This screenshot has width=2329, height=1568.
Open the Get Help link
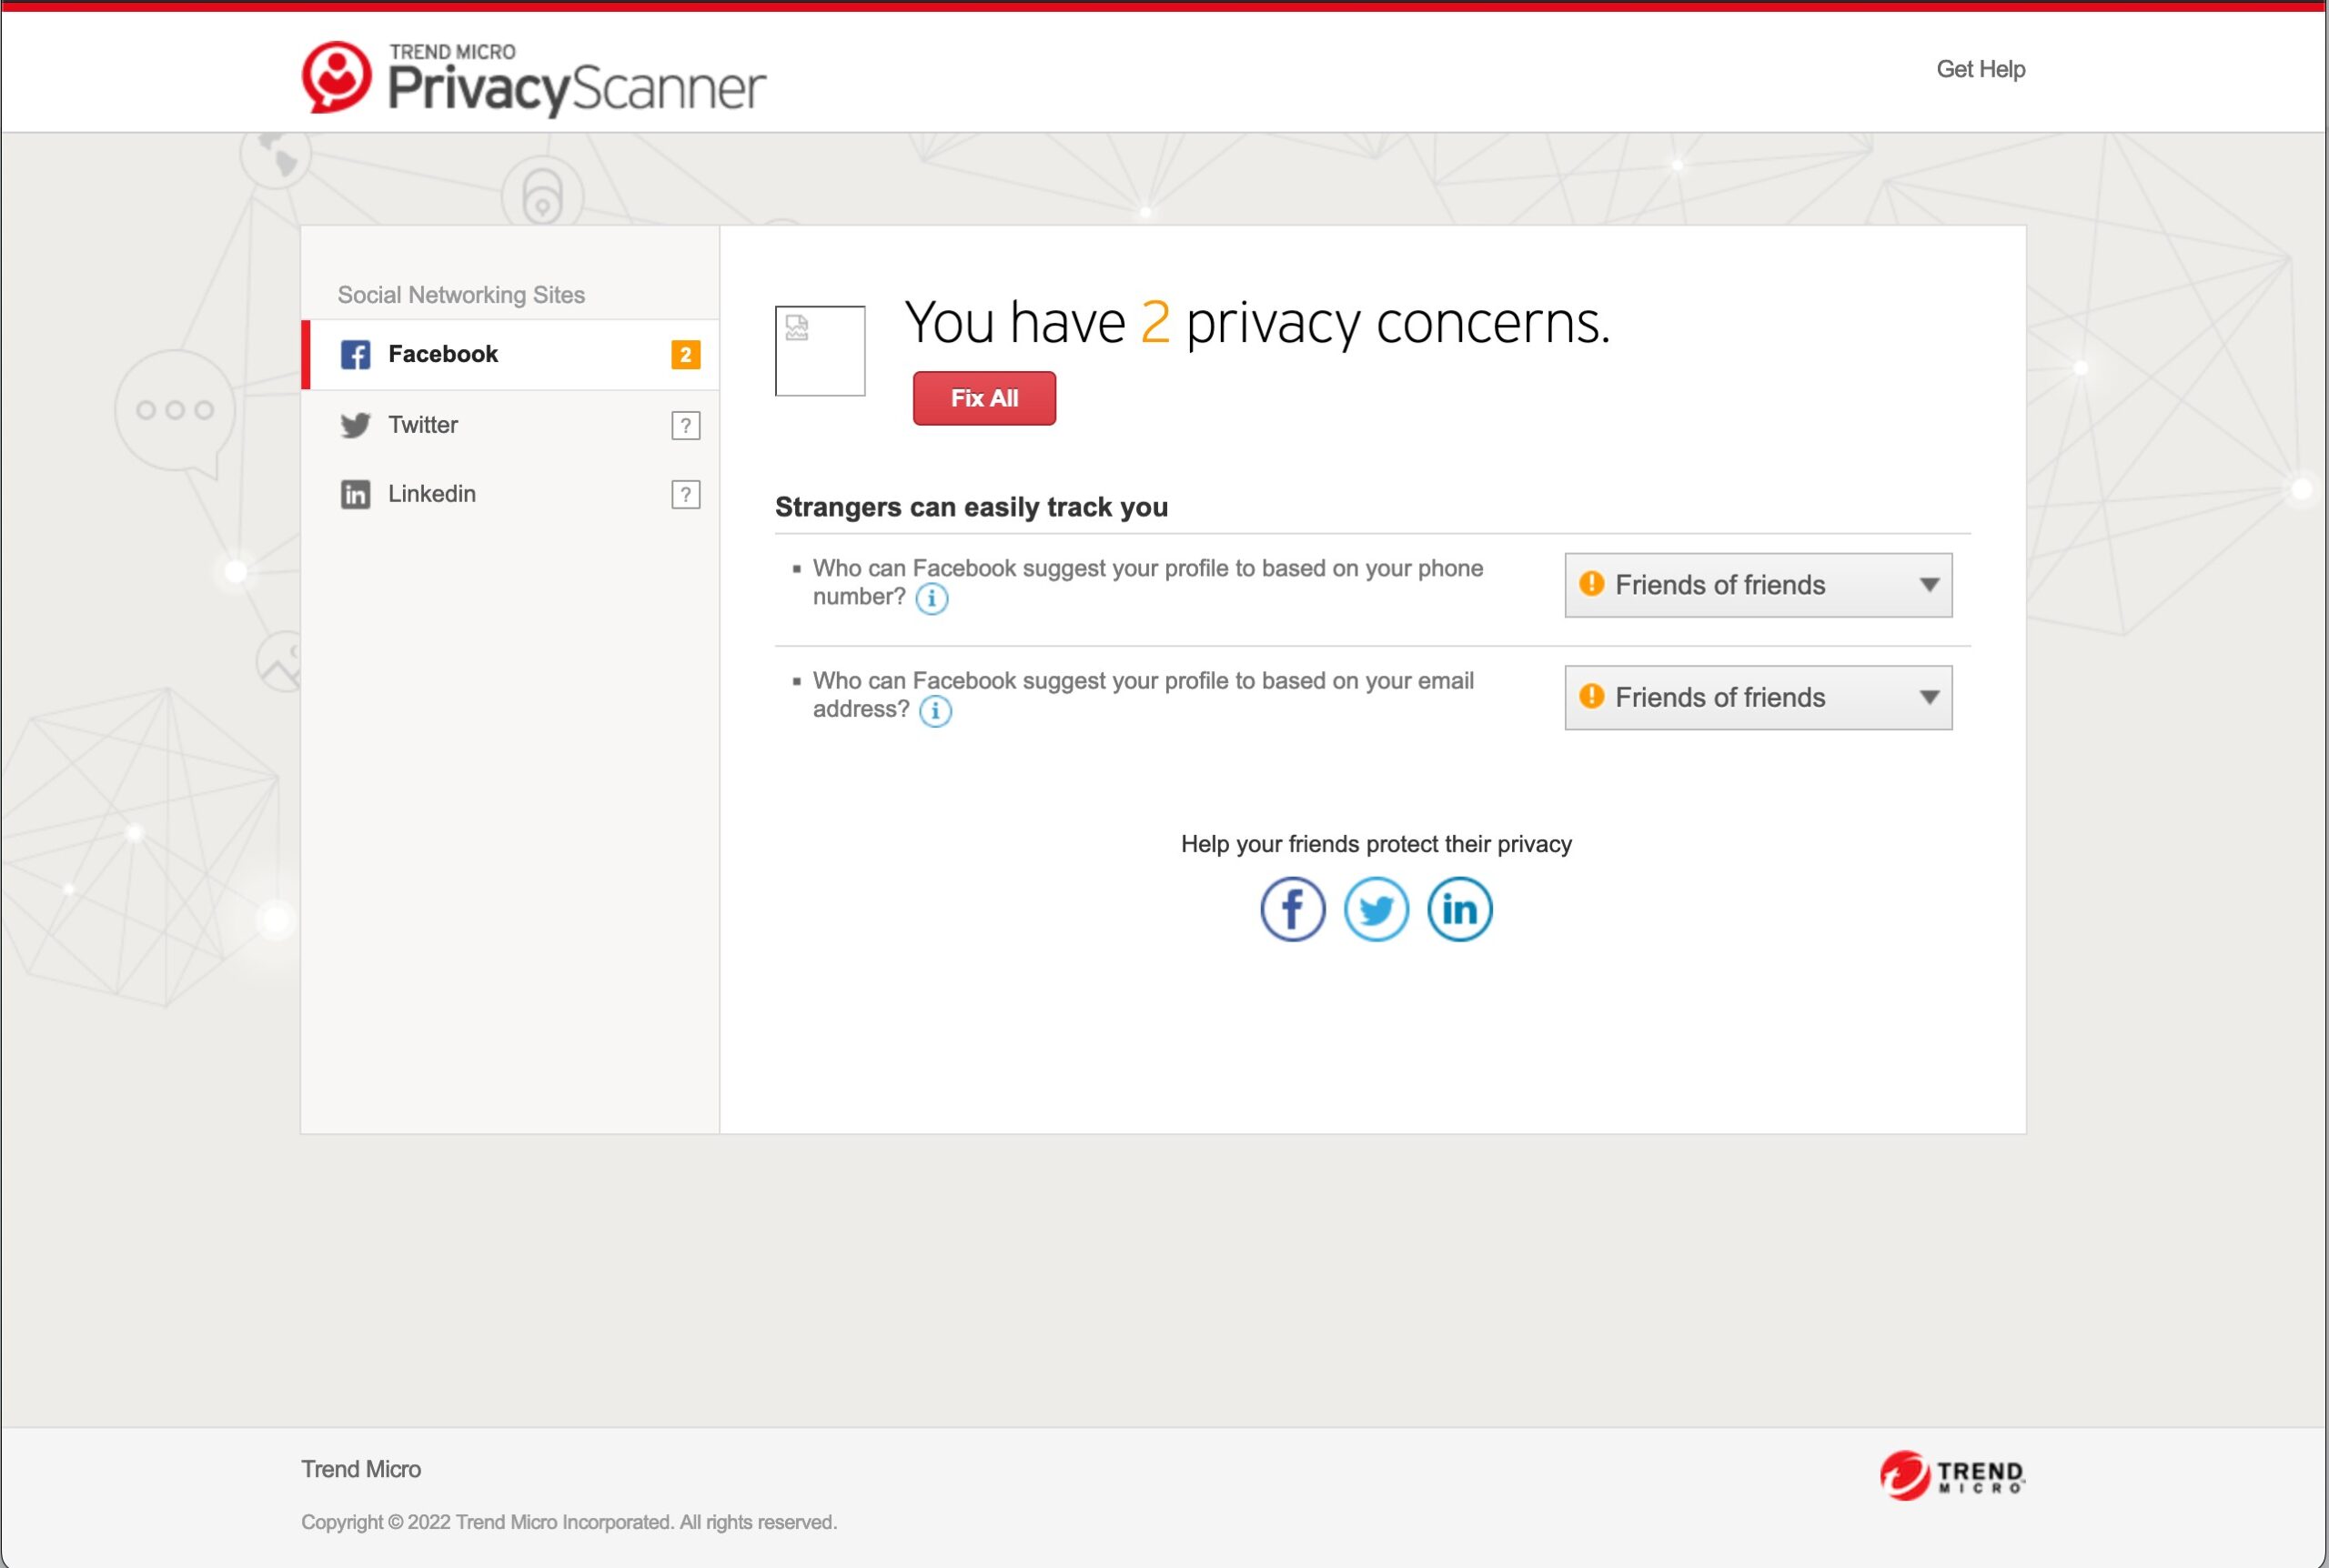(1980, 69)
